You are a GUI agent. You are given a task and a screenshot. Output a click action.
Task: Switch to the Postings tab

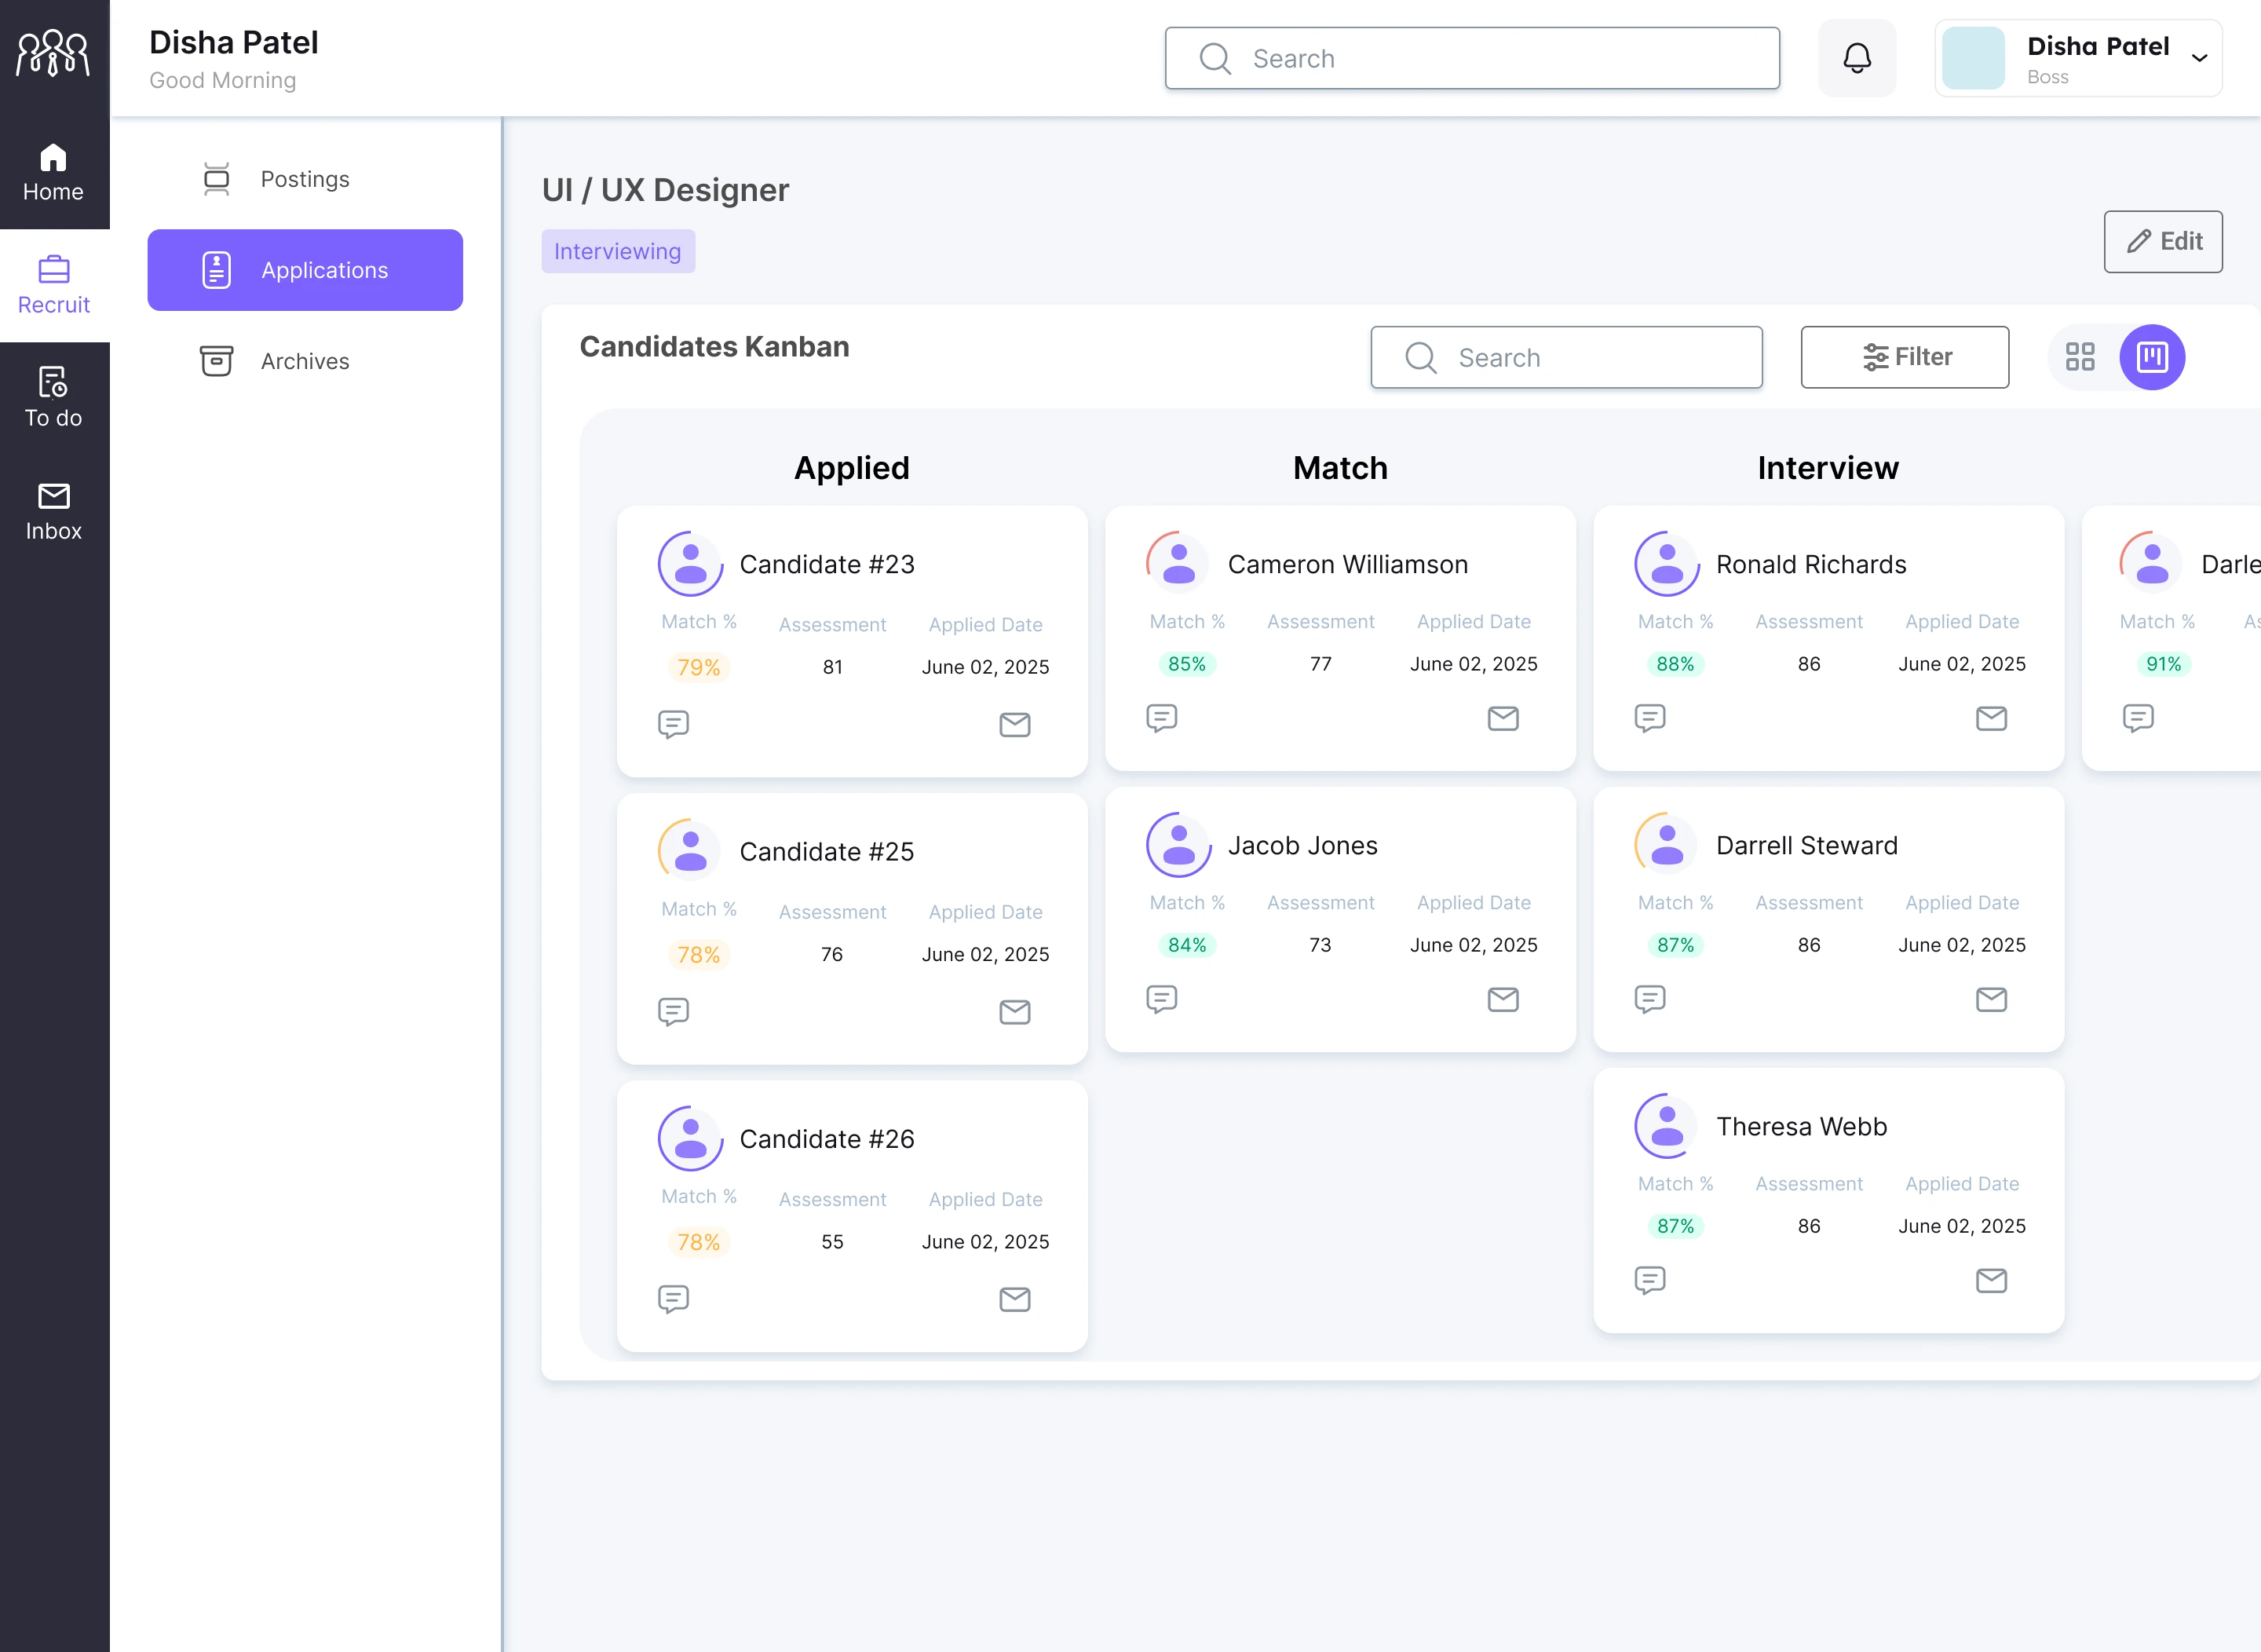click(x=305, y=179)
